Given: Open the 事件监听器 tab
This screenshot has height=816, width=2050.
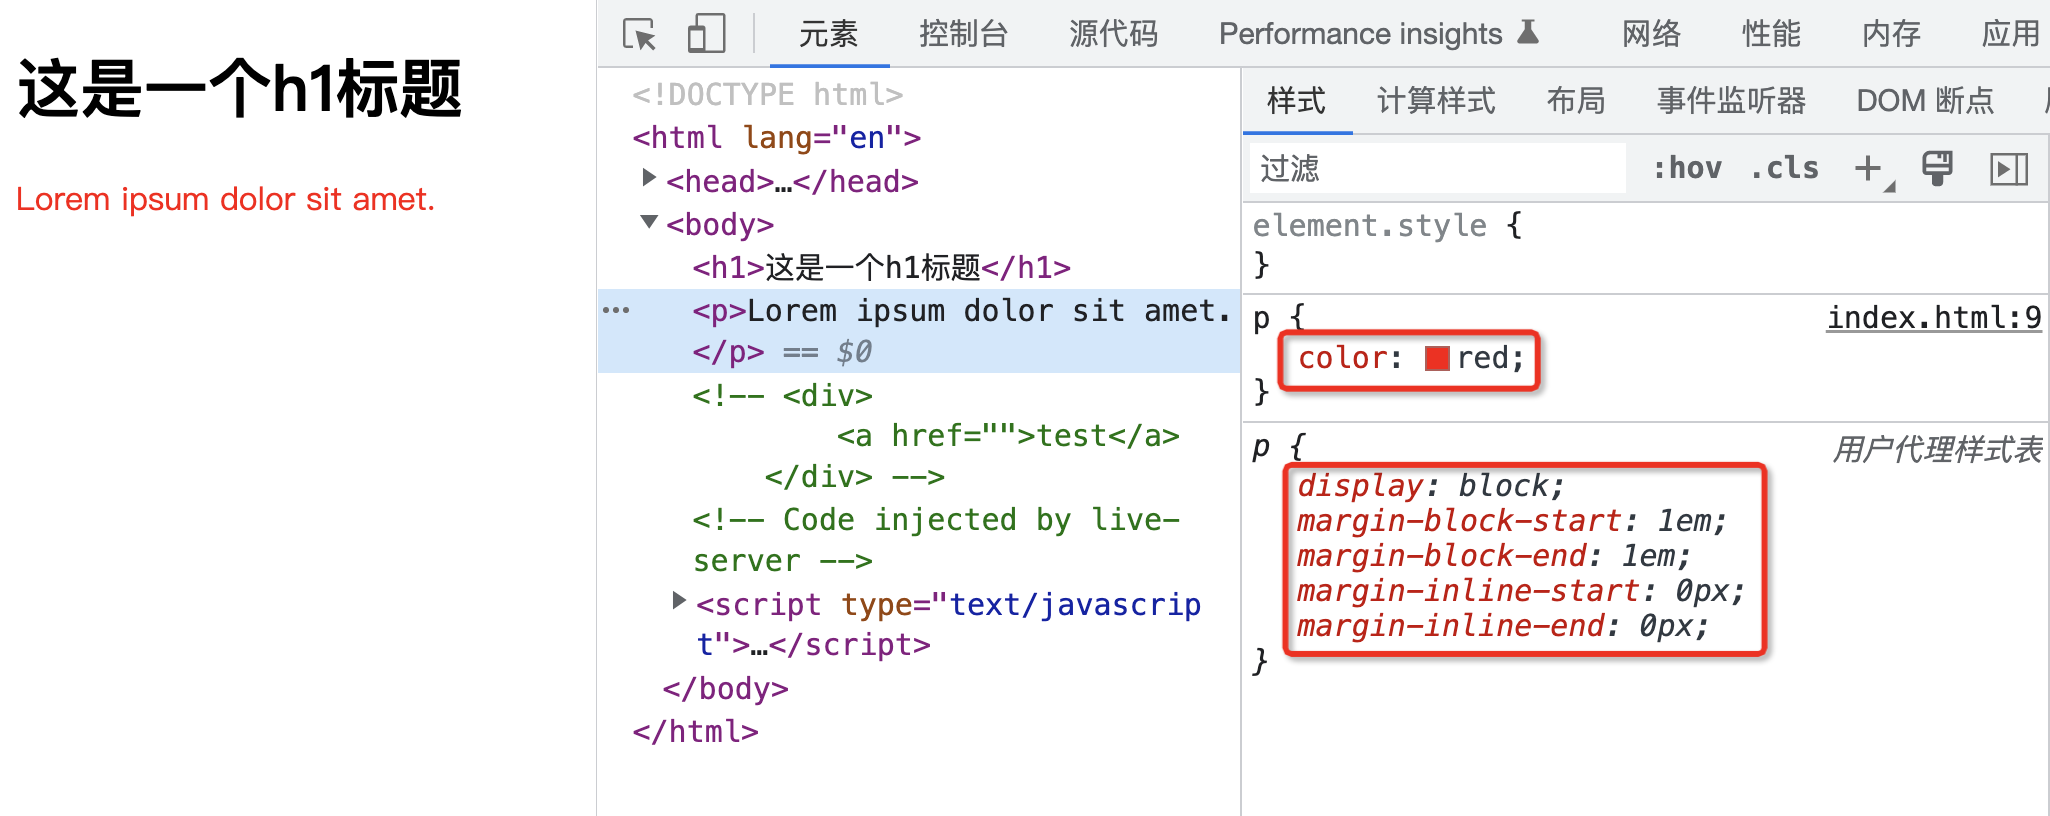Looking at the screenshot, I should (1731, 101).
